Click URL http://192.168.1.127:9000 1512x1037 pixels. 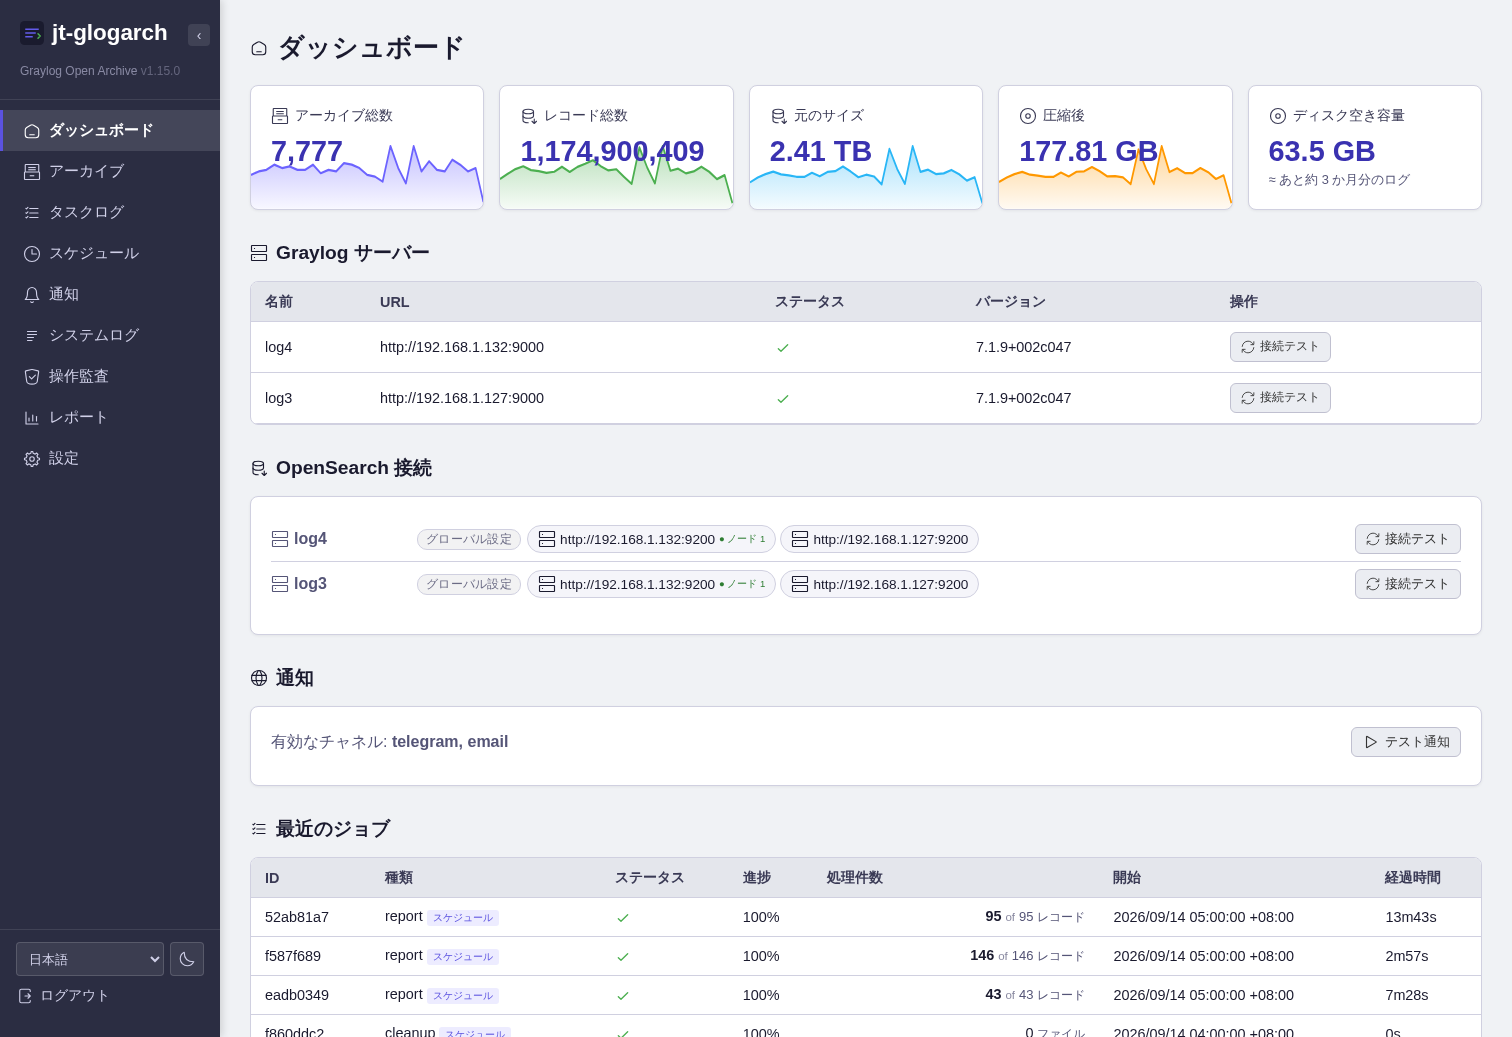pyautogui.click(x=462, y=398)
